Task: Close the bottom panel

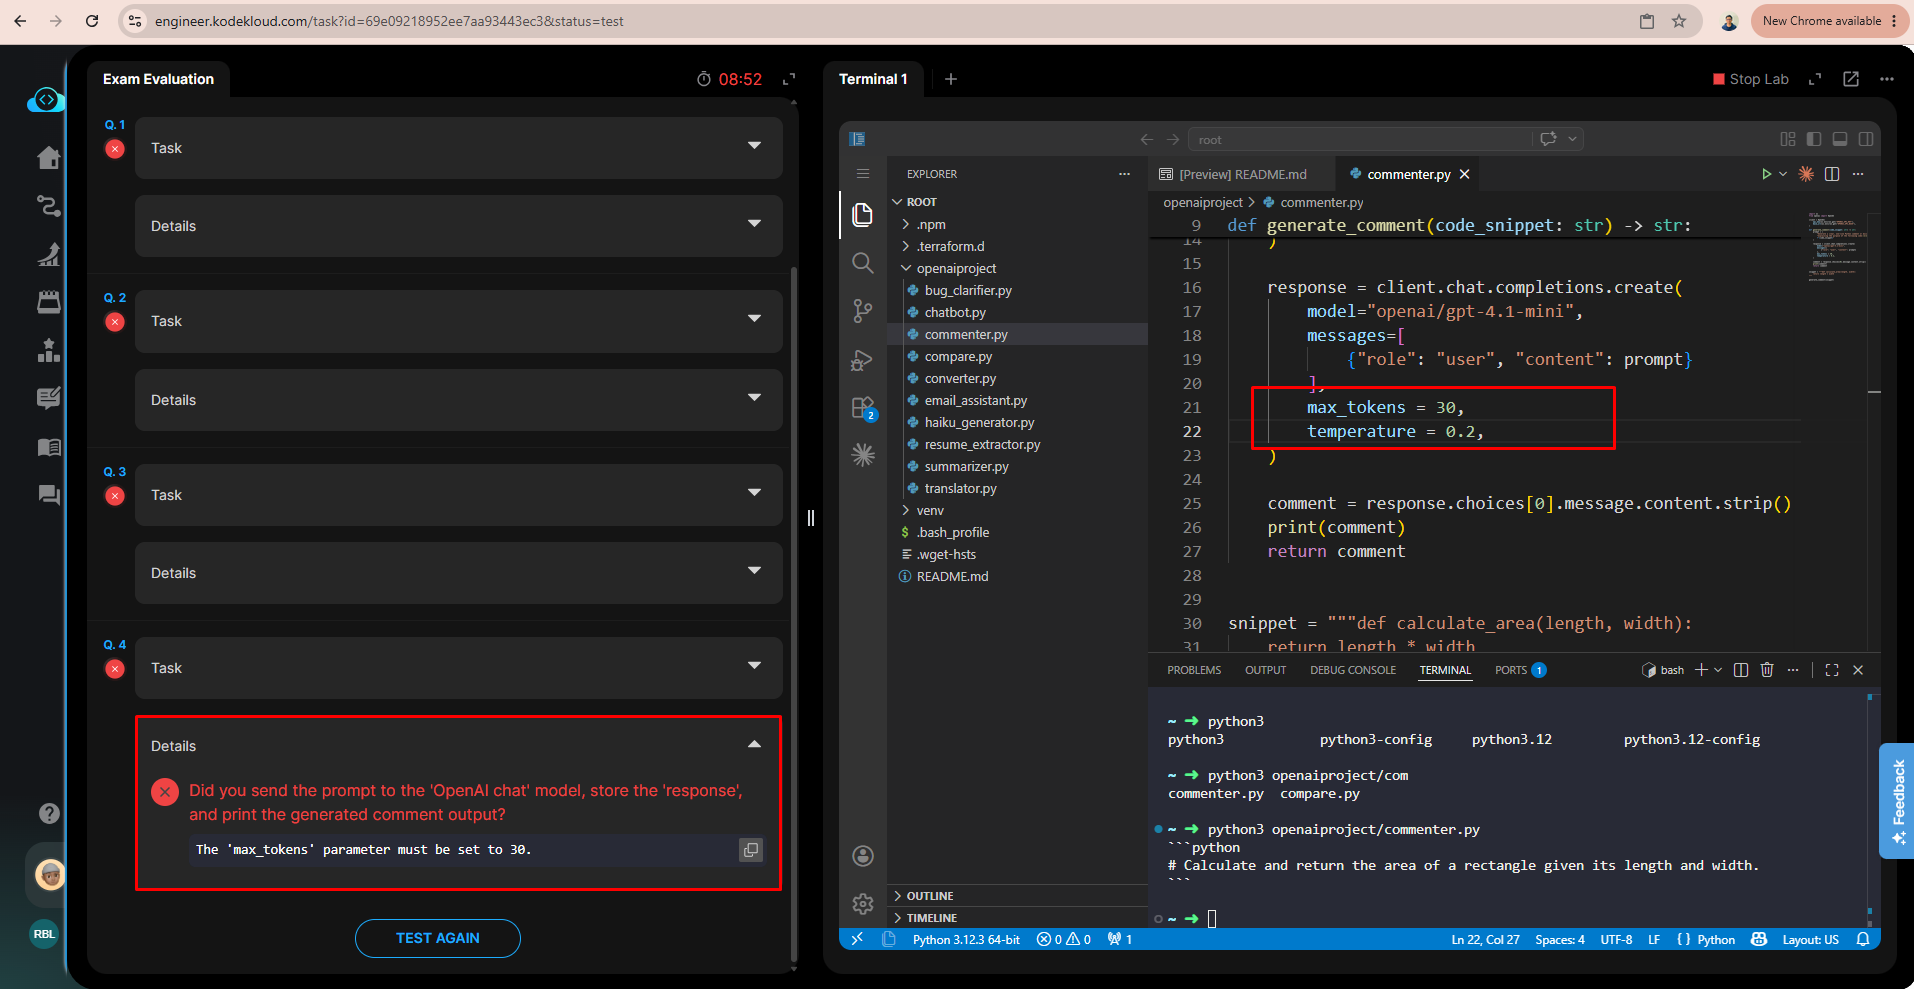Action: click(1858, 670)
